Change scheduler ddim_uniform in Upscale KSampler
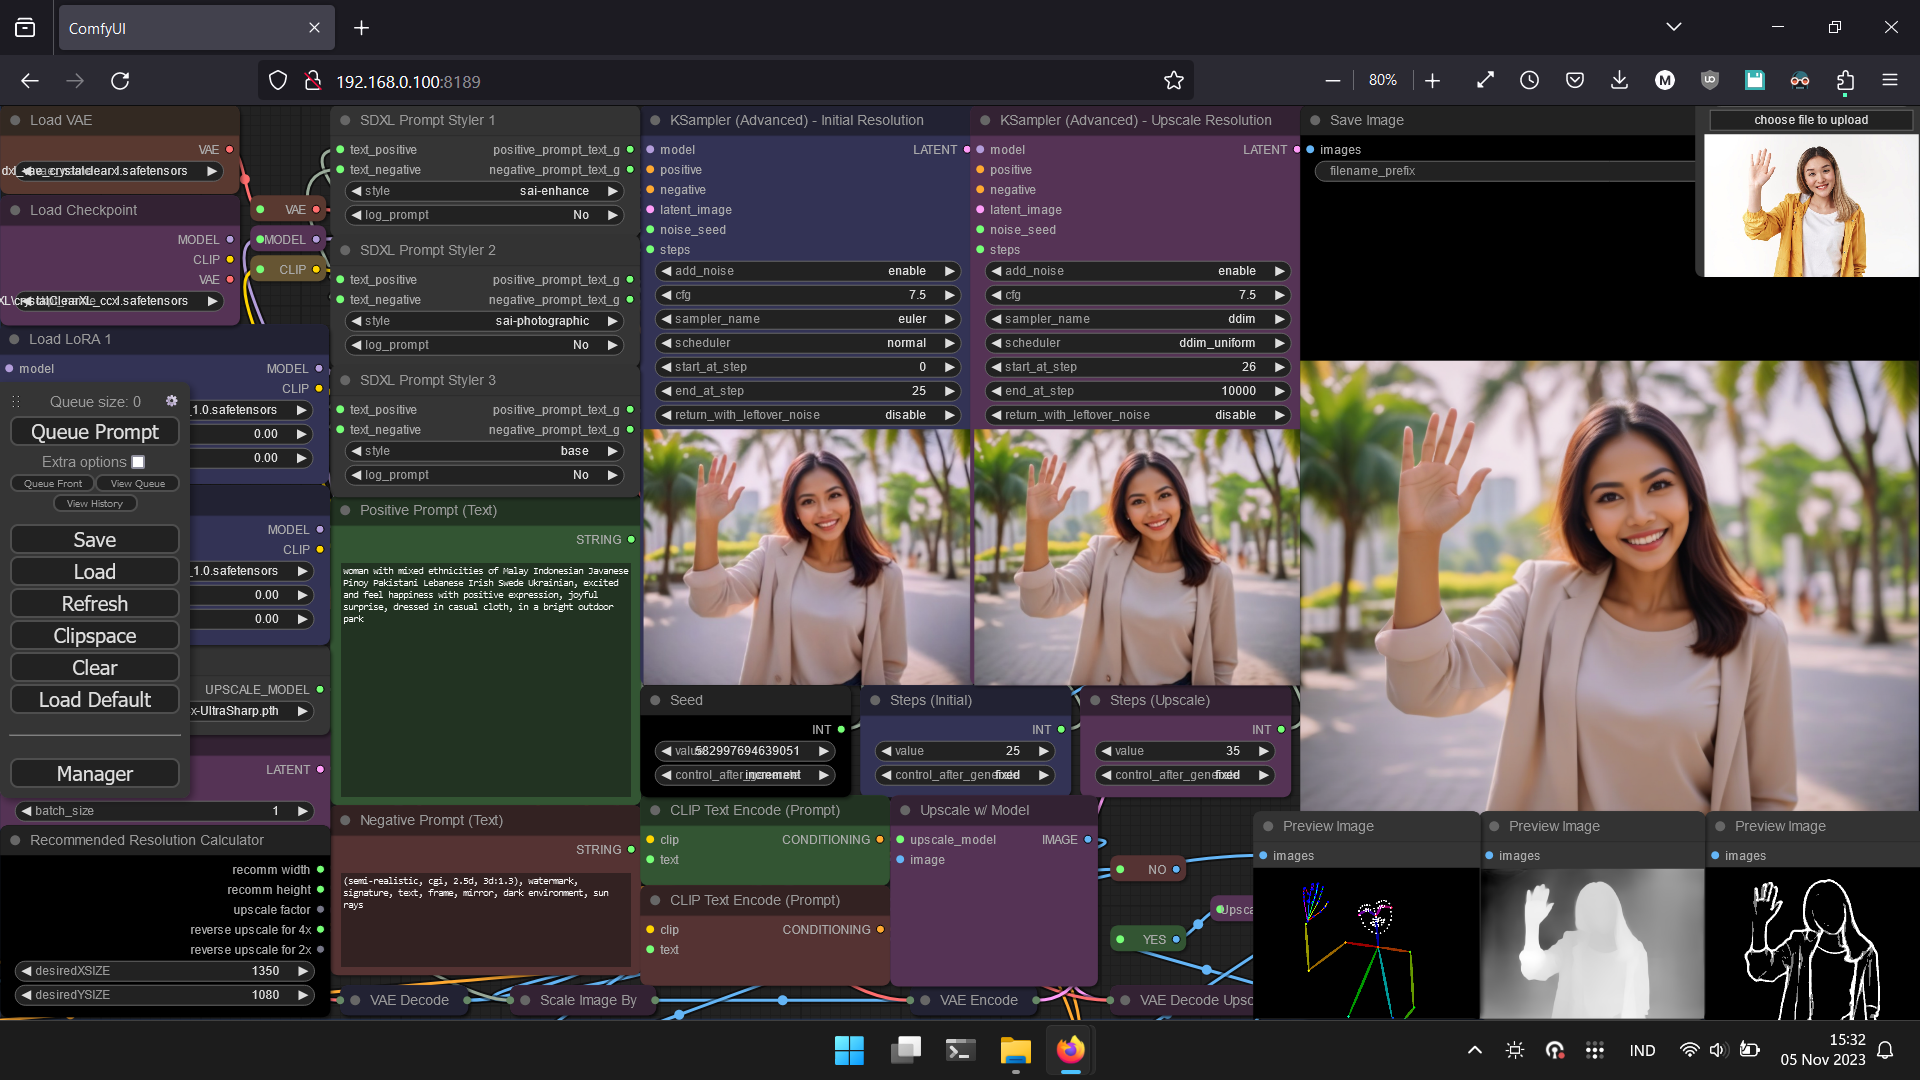Screen dimensions: 1920x1080 [1137, 343]
